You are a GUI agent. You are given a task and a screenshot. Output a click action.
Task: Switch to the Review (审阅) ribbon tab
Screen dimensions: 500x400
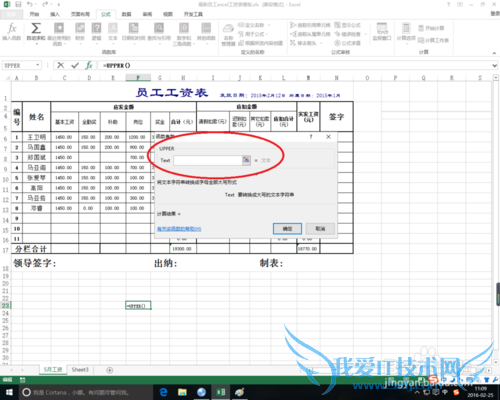pos(147,14)
